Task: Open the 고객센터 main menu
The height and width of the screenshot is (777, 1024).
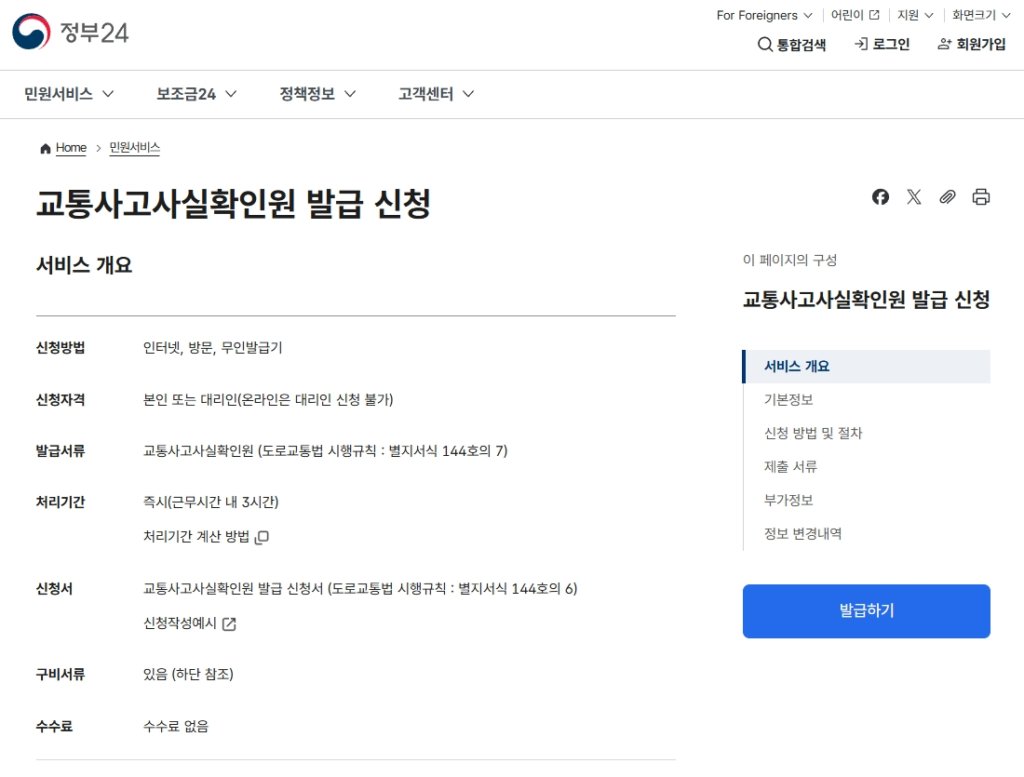Action: [436, 94]
